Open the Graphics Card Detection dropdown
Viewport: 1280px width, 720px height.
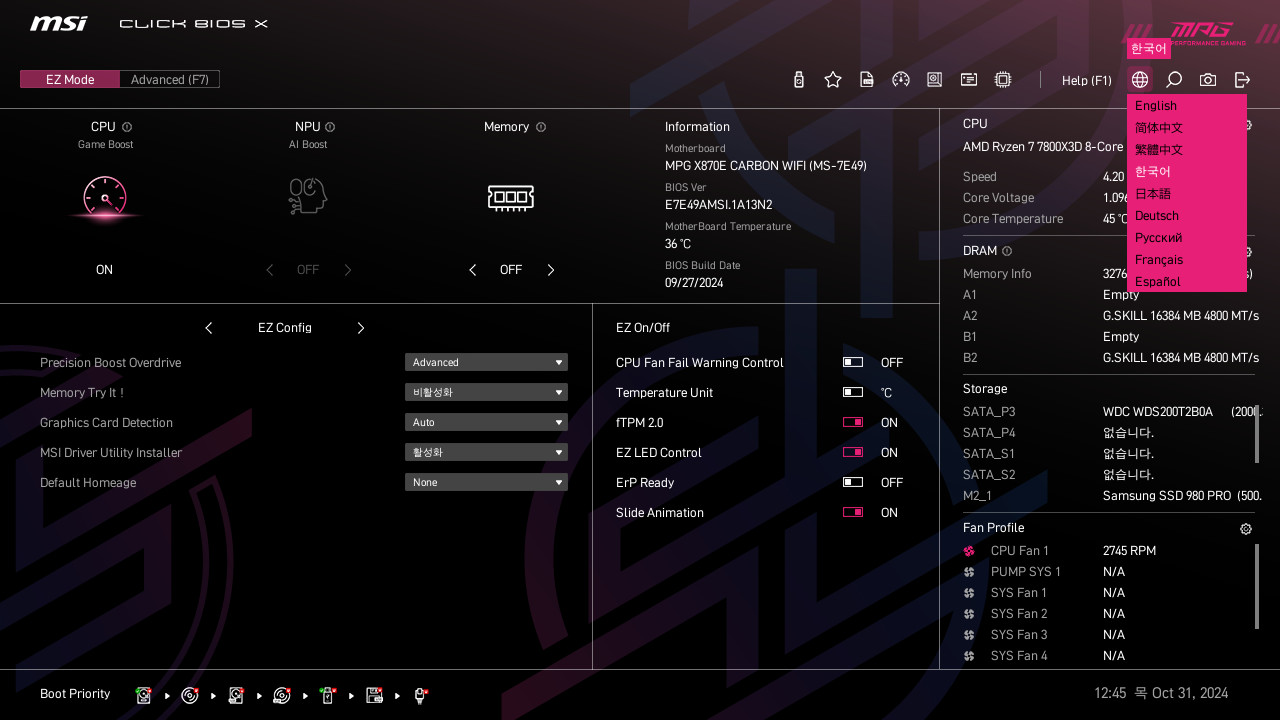[x=486, y=422]
